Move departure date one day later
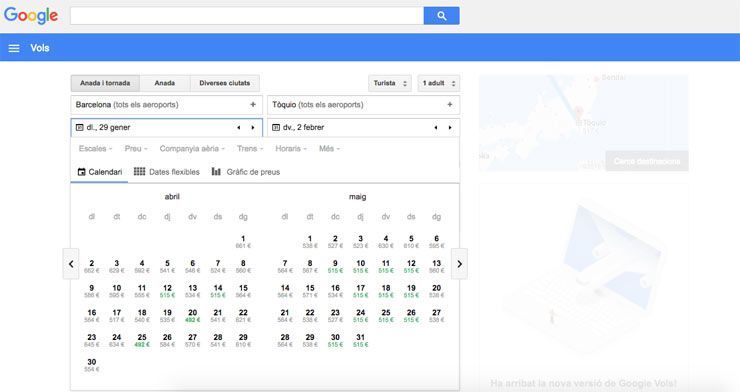Image resolution: width=740 pixels, height=392 pixels. coord(253,127)
